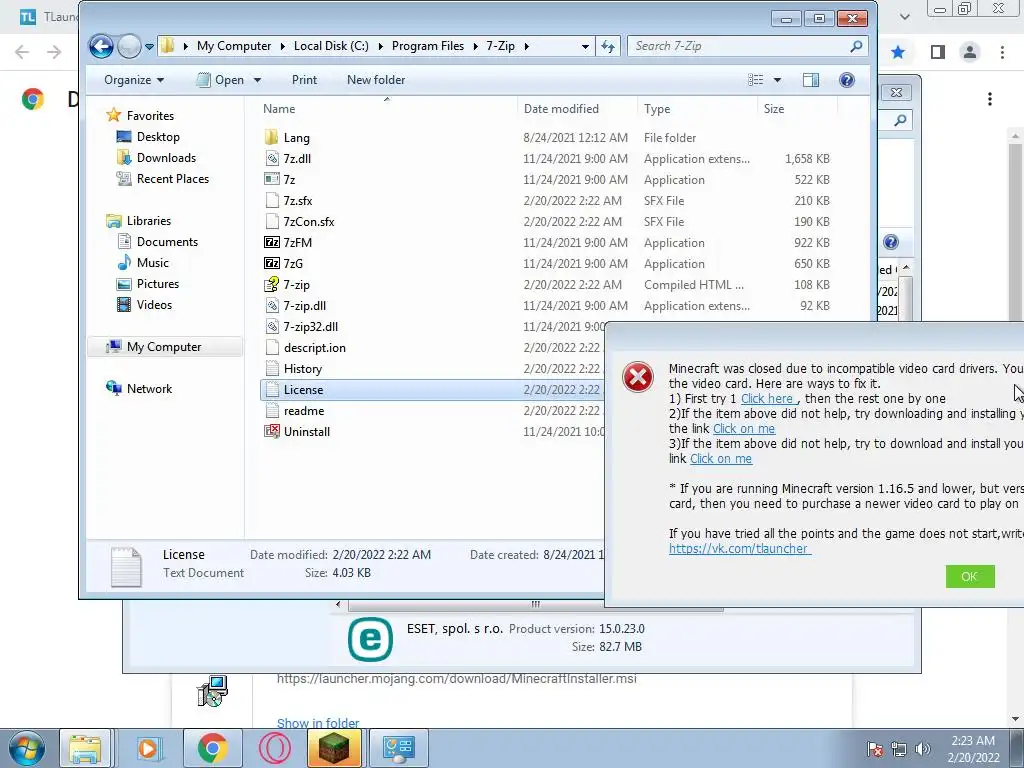
Task: Click the 'Click on me' link in step 2
Action: pos(744,428)
